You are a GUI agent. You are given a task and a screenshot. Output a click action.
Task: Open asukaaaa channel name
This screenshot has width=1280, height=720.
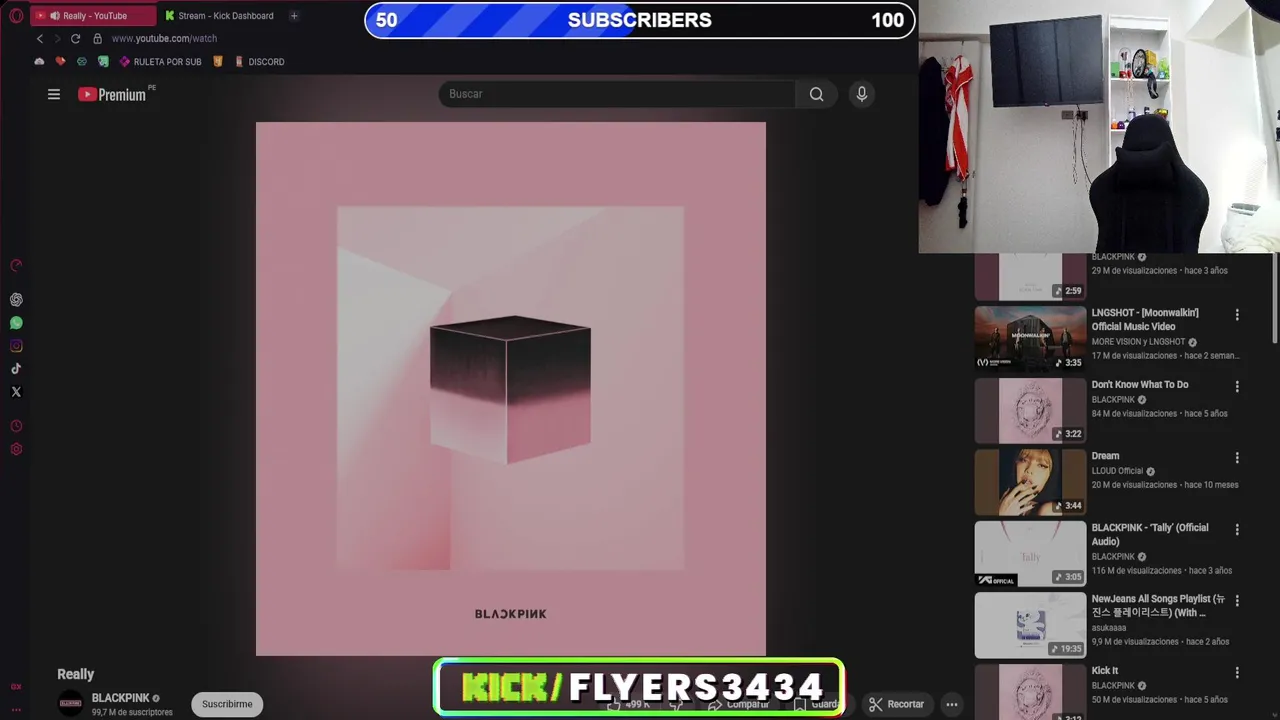pyautogui.click(x=1109, y=628)
